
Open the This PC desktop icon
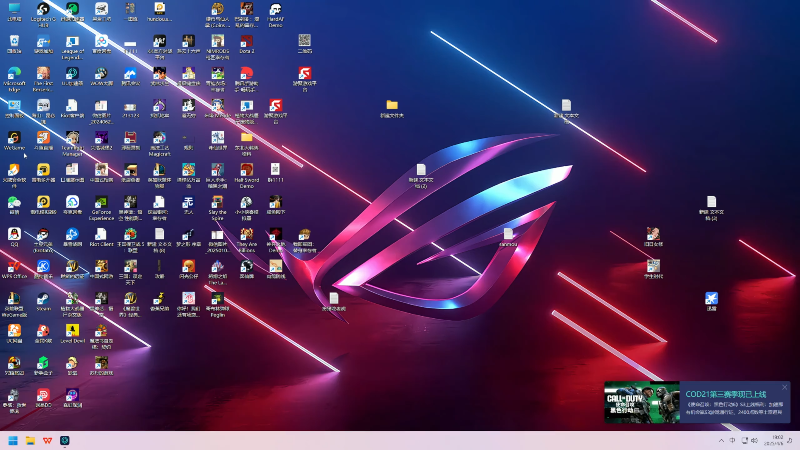tap(14, 12)
